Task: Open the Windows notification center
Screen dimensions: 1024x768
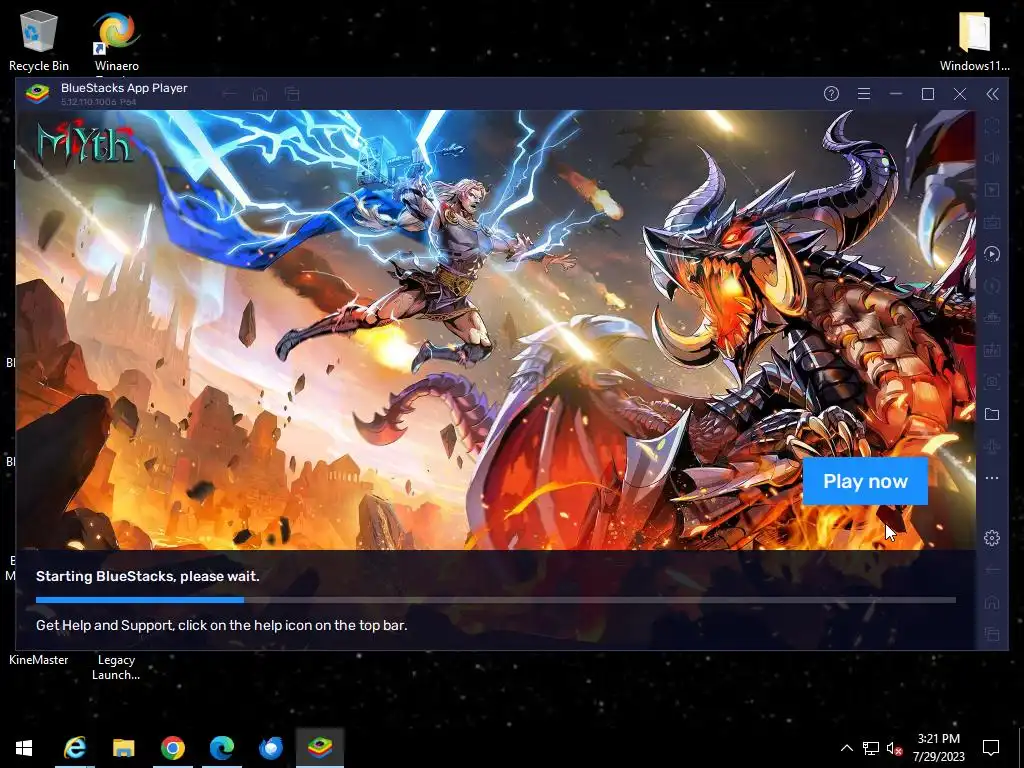Action: [x=991, y=748]
